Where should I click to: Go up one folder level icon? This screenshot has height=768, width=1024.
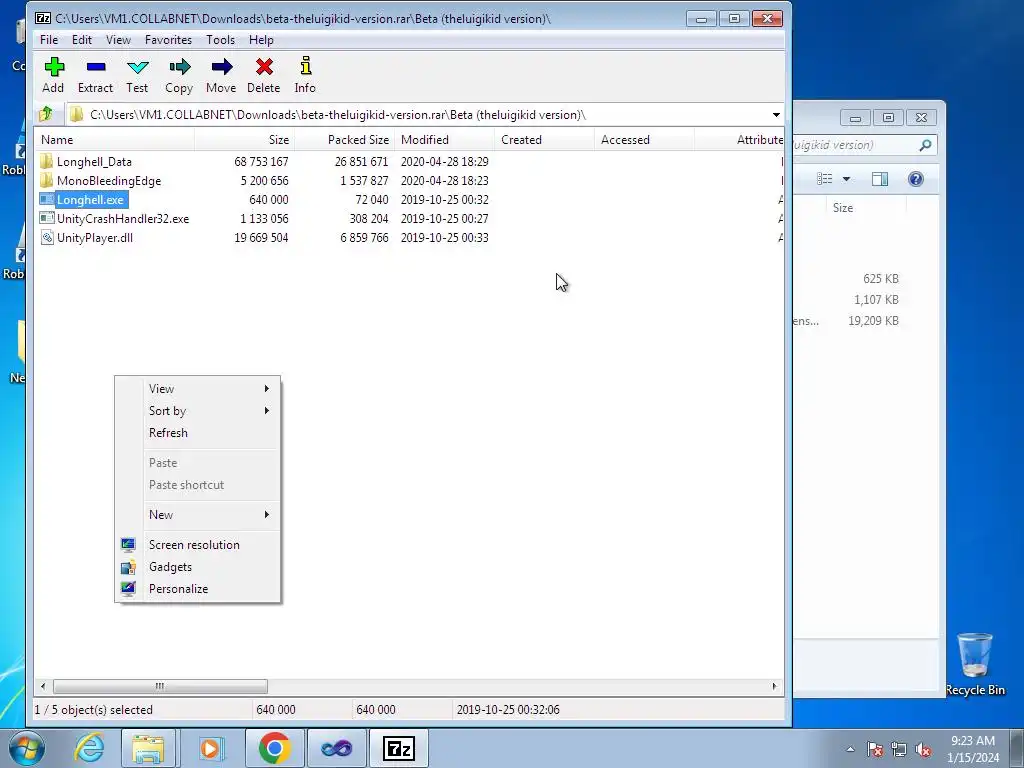click(x=46, y=114)
